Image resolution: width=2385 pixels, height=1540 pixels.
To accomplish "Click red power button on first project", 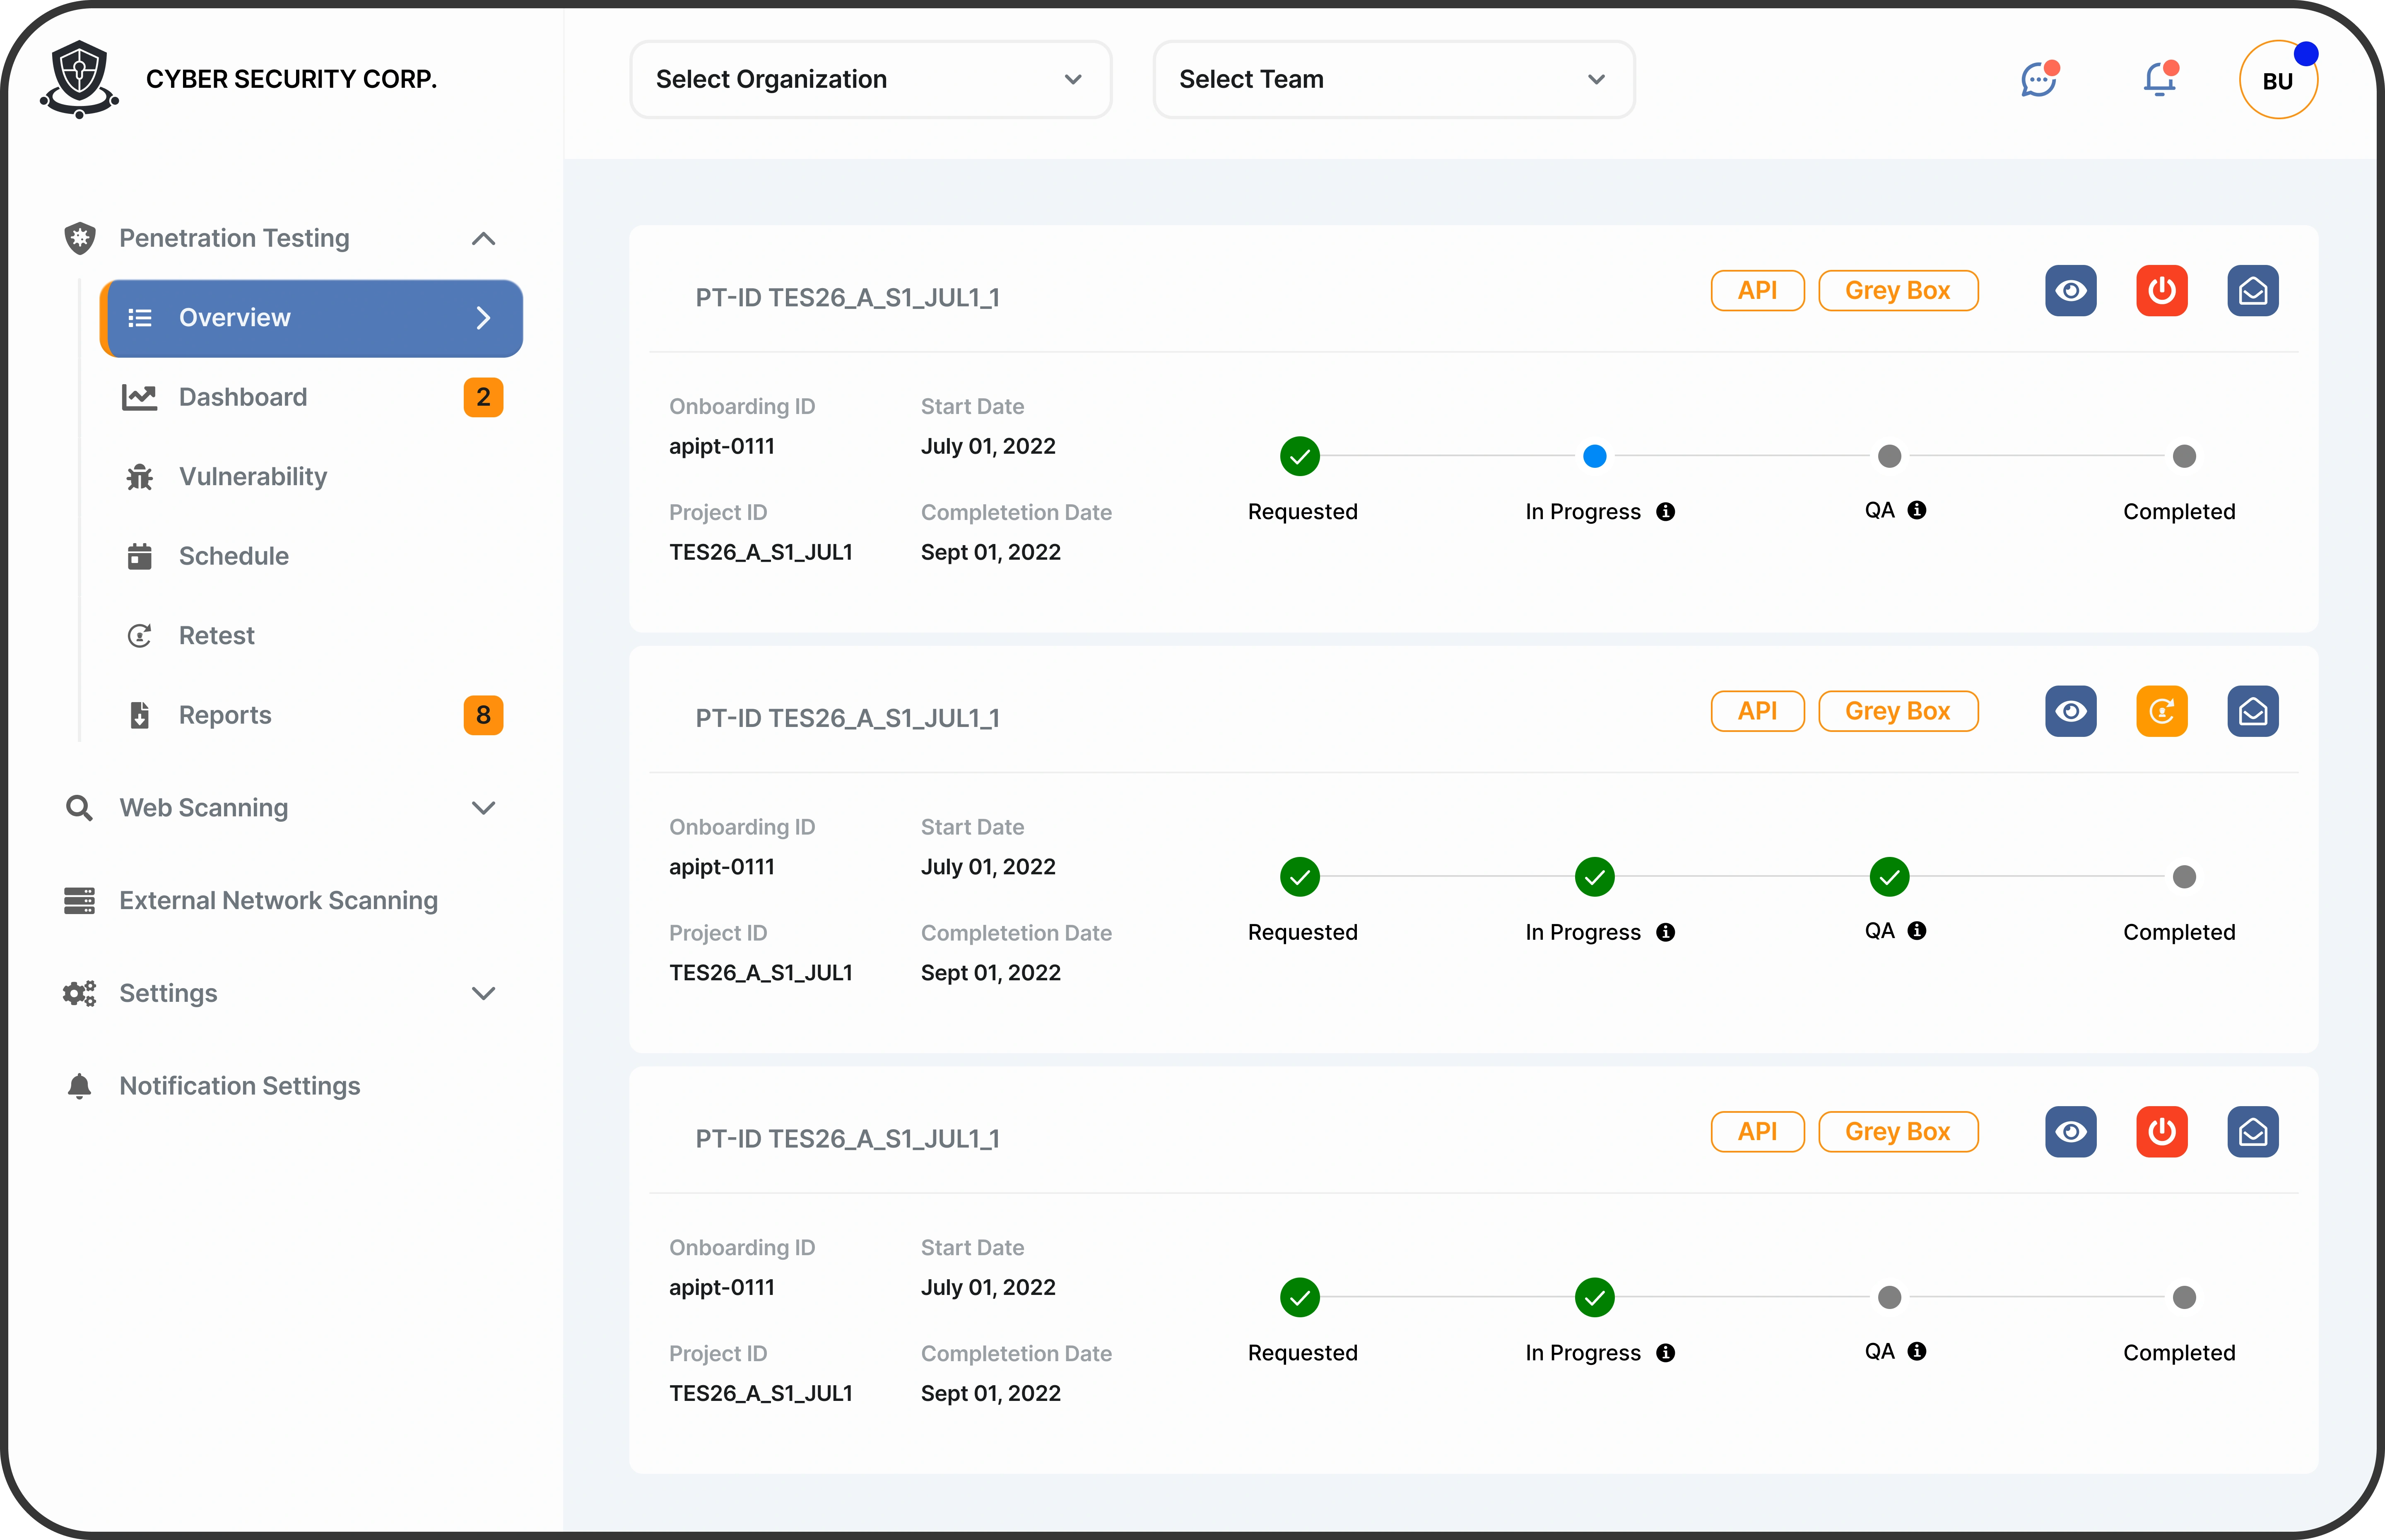I will [2161, 291].
